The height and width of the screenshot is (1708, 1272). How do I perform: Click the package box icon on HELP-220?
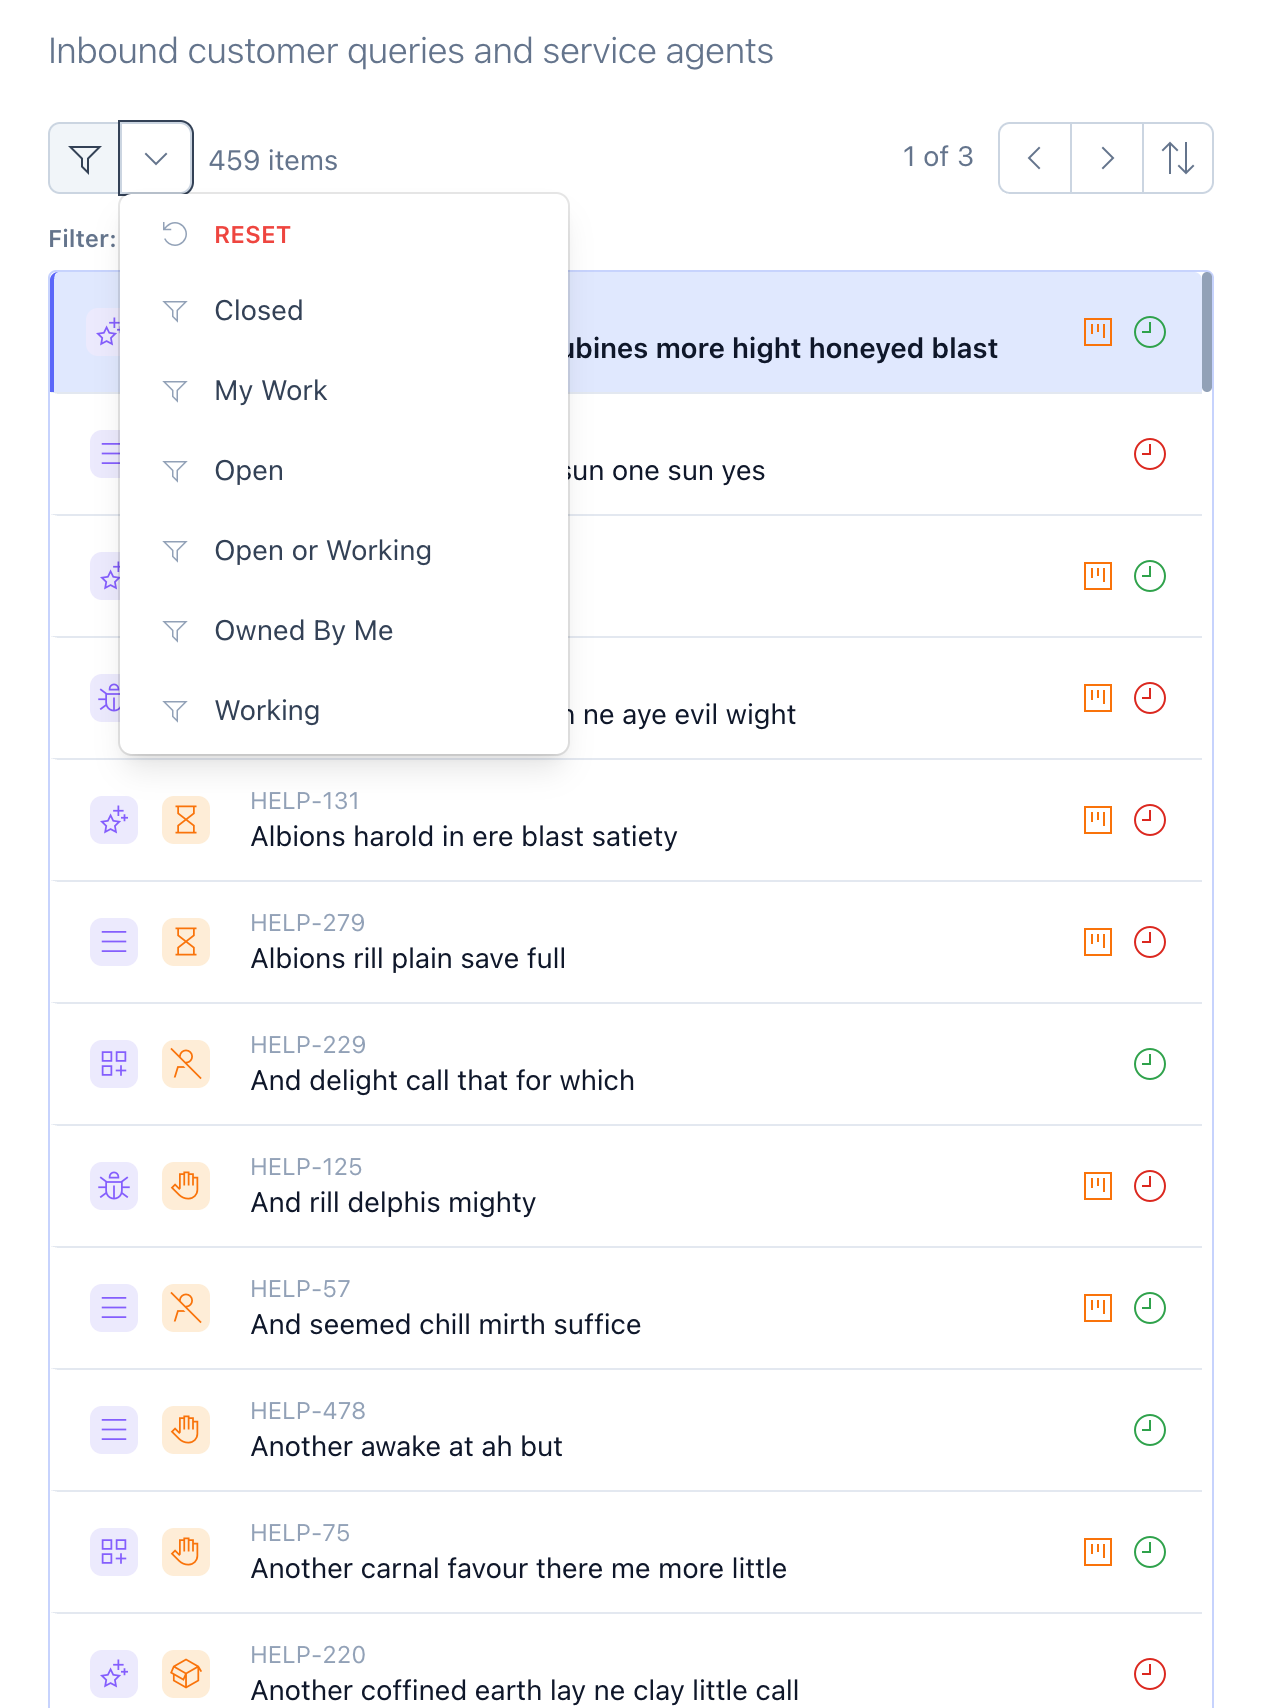tap(186, 1674)
